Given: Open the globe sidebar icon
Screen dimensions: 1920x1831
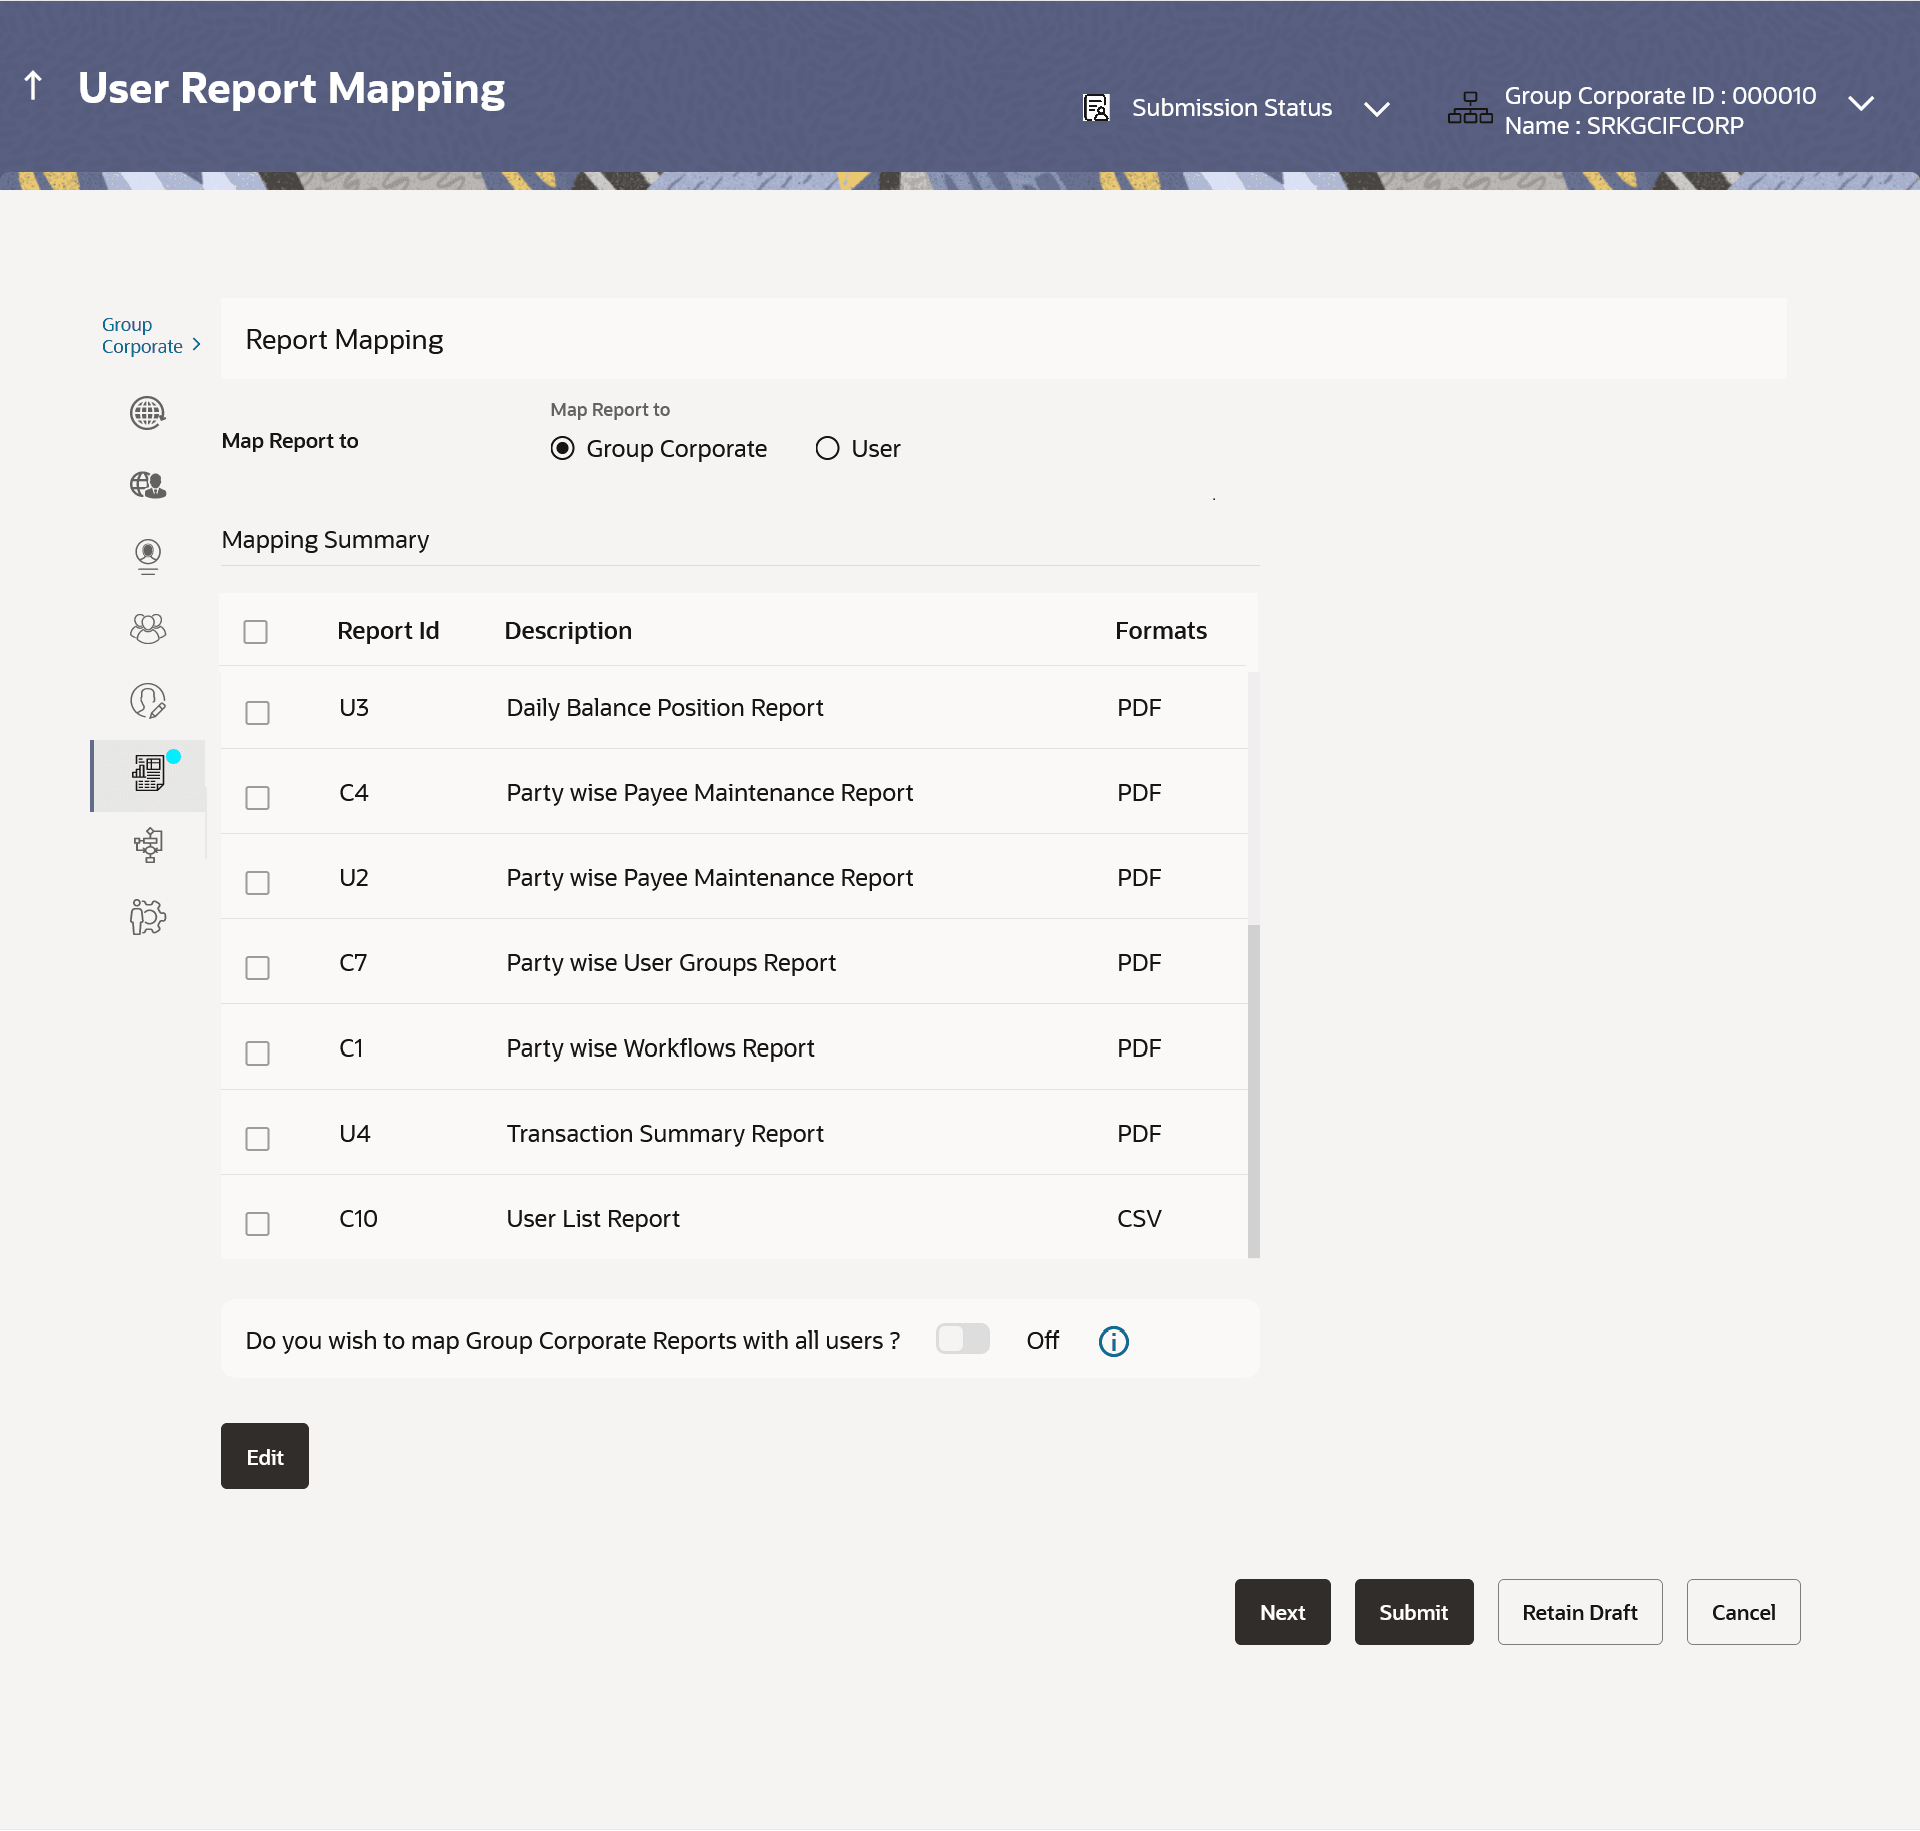Looking at the screenshot, I should [x=148, y=413].
